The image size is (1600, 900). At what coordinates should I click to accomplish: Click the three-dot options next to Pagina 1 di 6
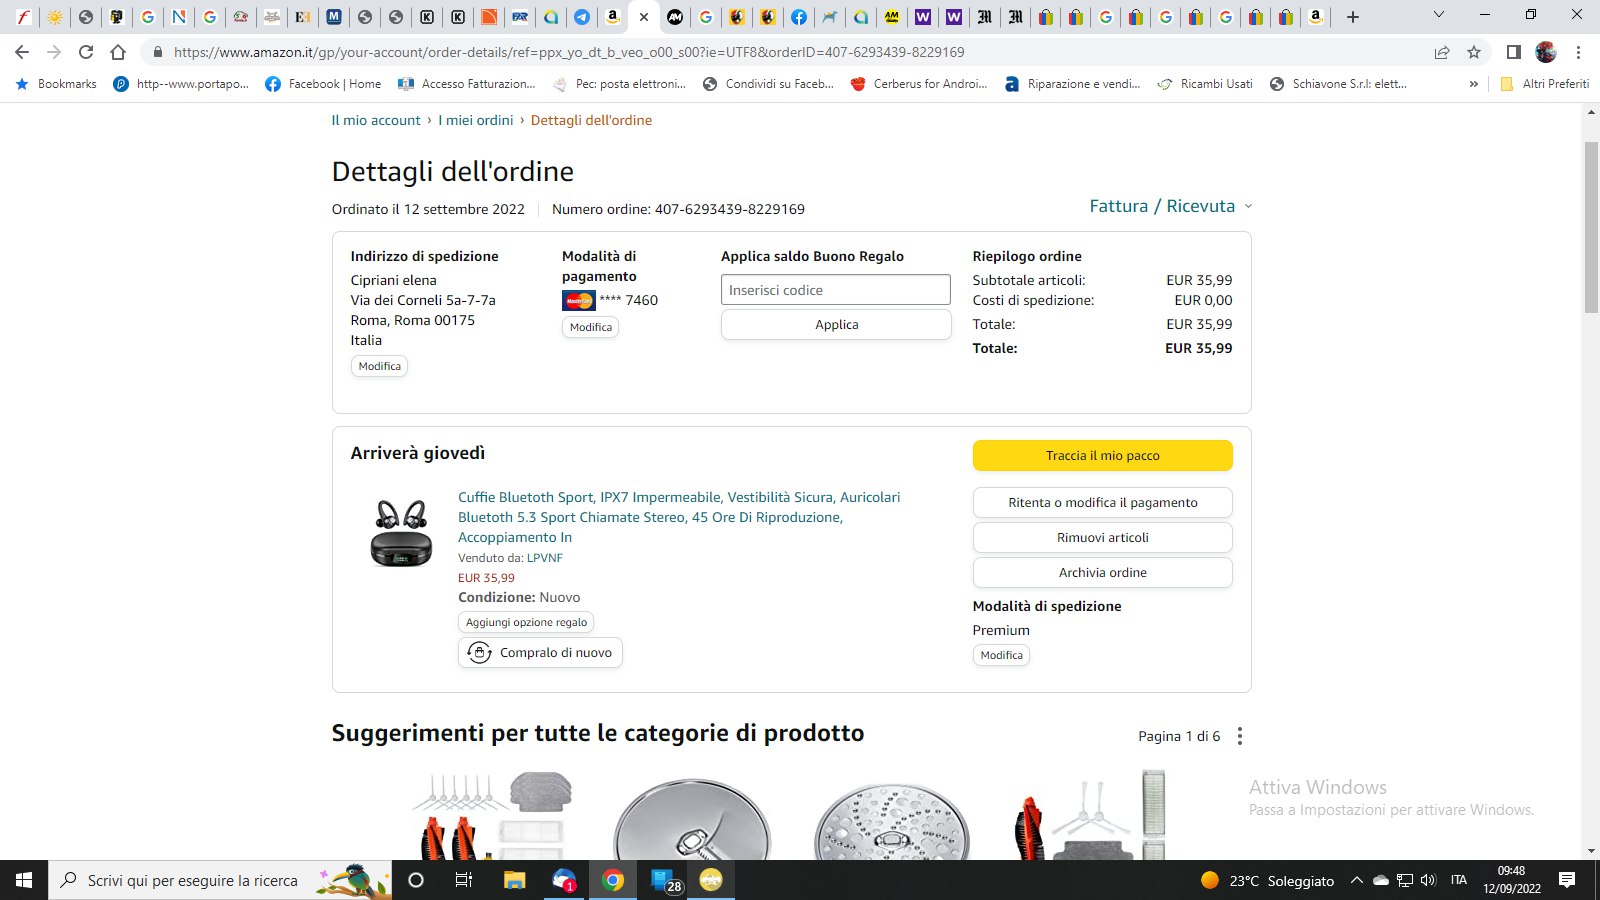click(x=1240, y=736)
